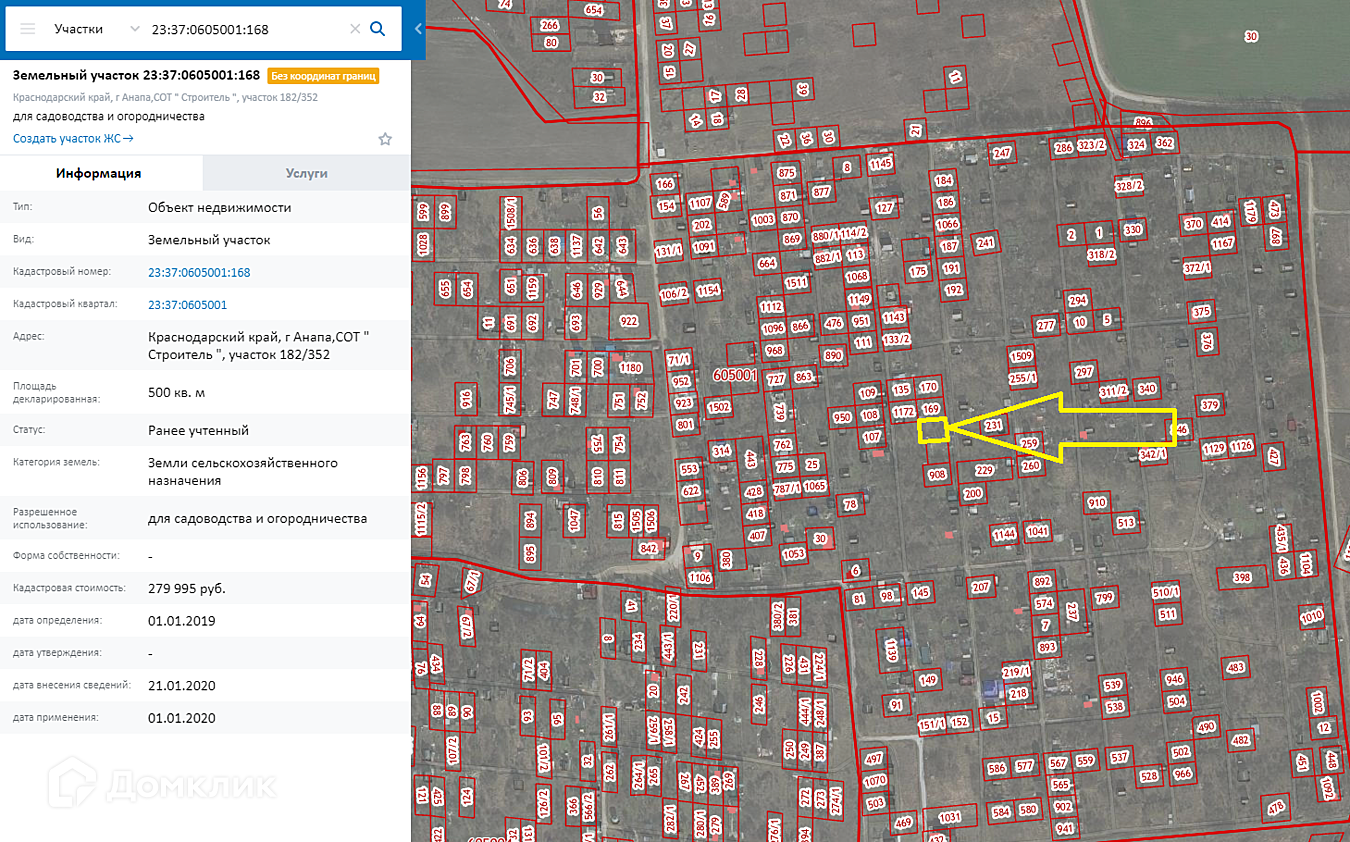Clear the cadastral number search field

click(355, 29)
